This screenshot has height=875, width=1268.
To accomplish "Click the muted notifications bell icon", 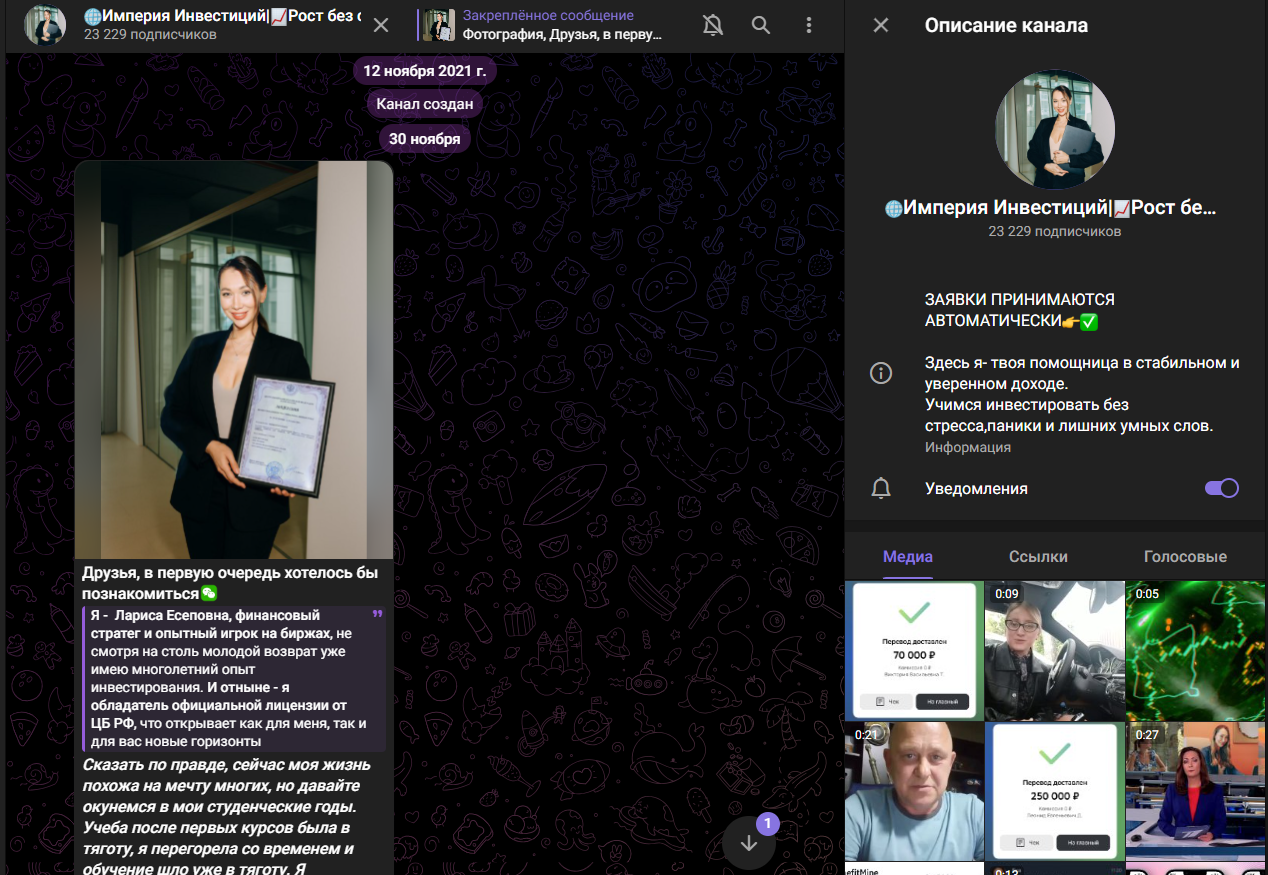I will point(713,26).
